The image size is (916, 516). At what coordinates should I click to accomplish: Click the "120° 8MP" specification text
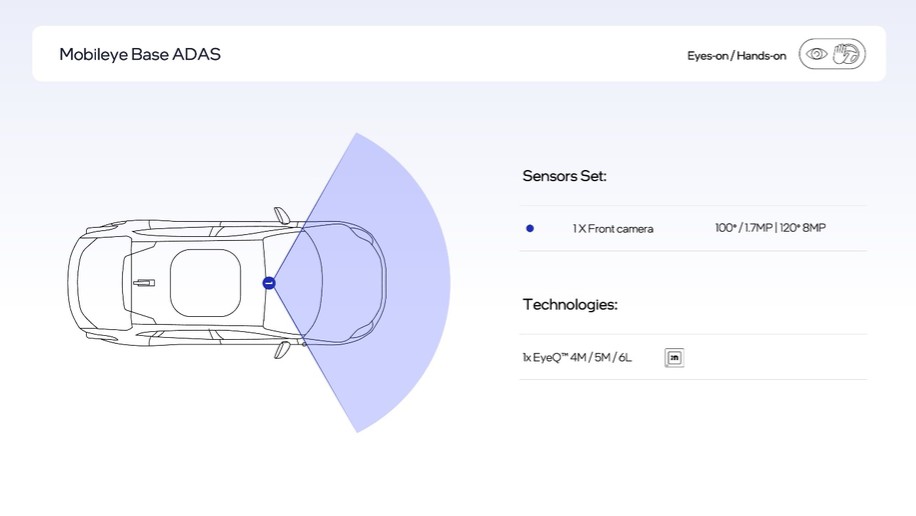[803, 228]
